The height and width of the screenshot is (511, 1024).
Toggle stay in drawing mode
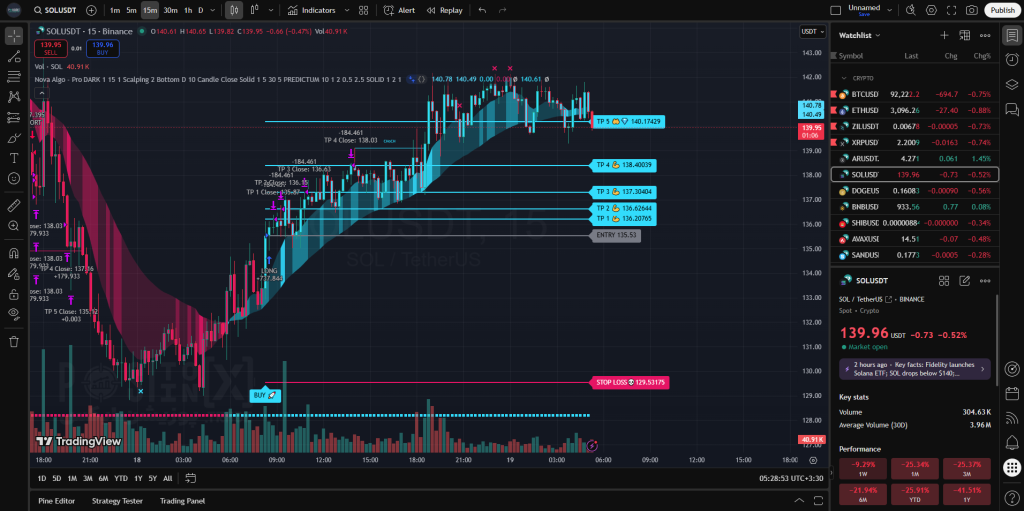point(14,274)
